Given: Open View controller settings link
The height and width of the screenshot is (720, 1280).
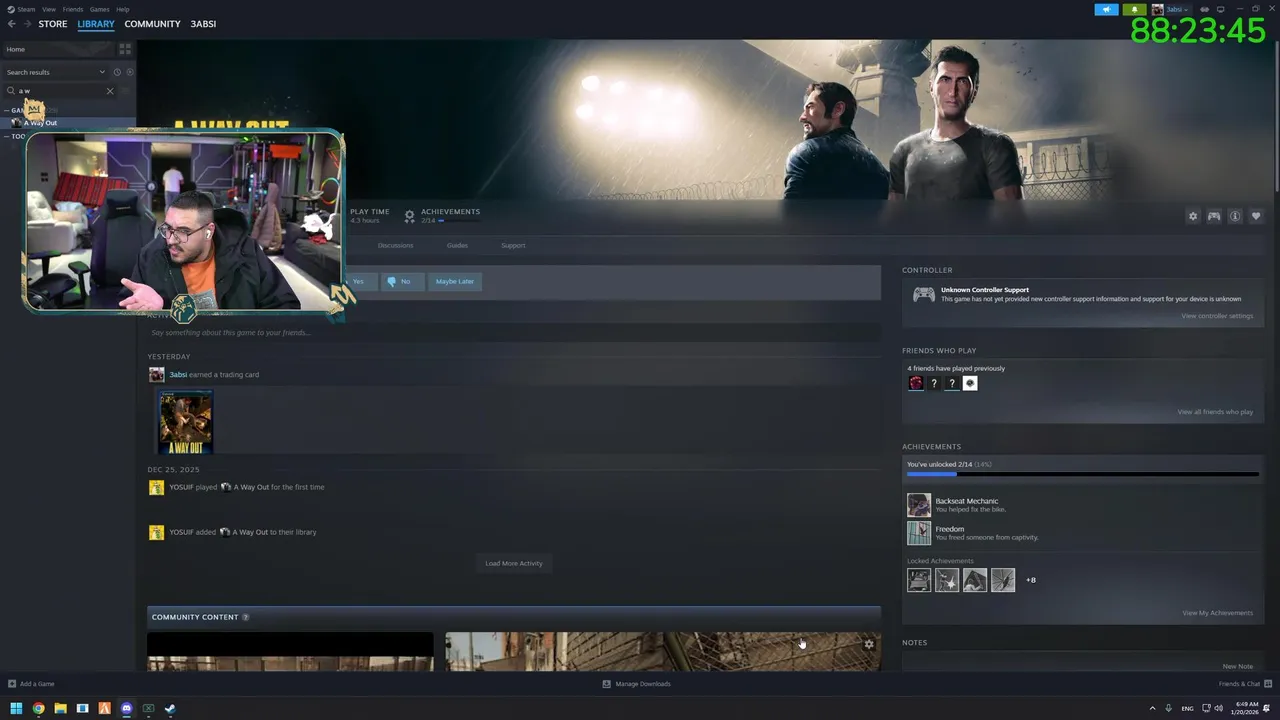Looking at the screenshot, I should (x=1217, y=316).
